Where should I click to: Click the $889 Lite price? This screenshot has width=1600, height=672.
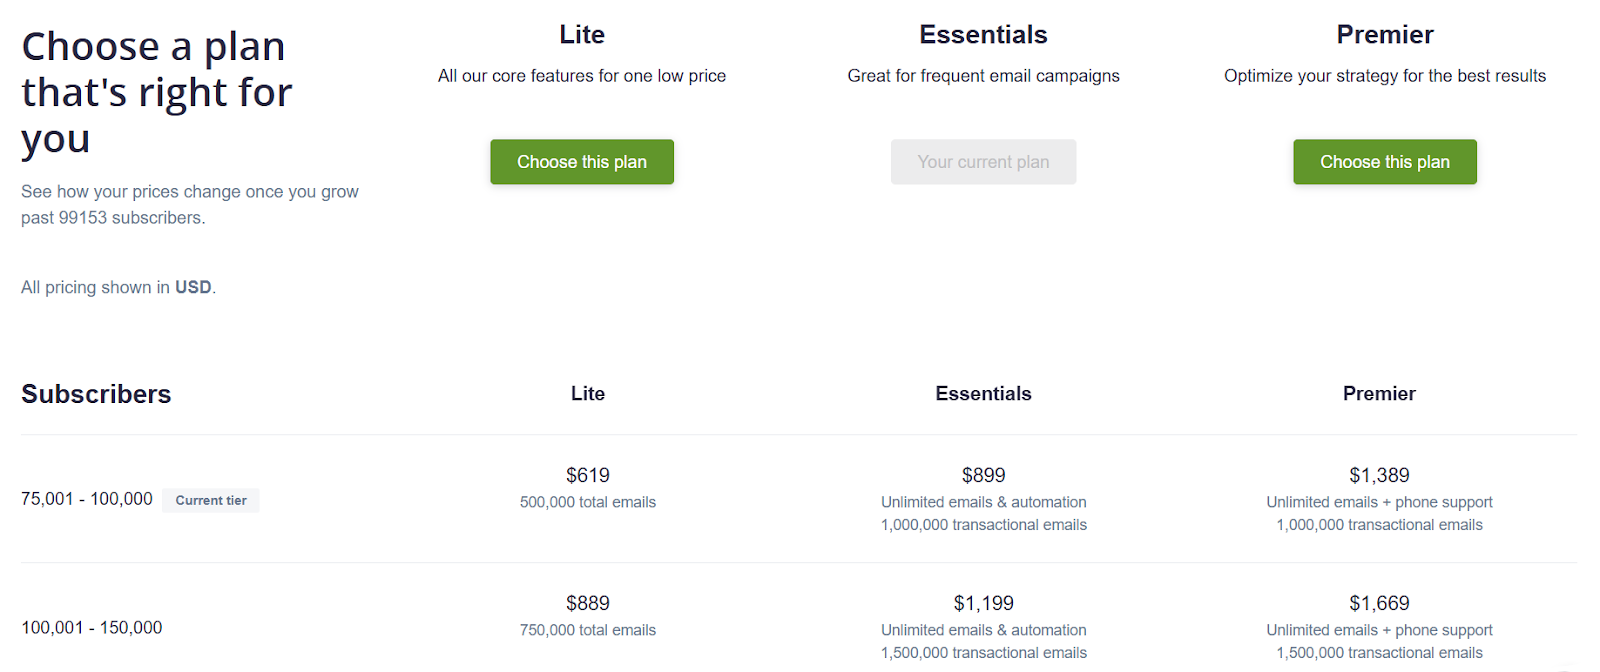(x=587, y=603)
